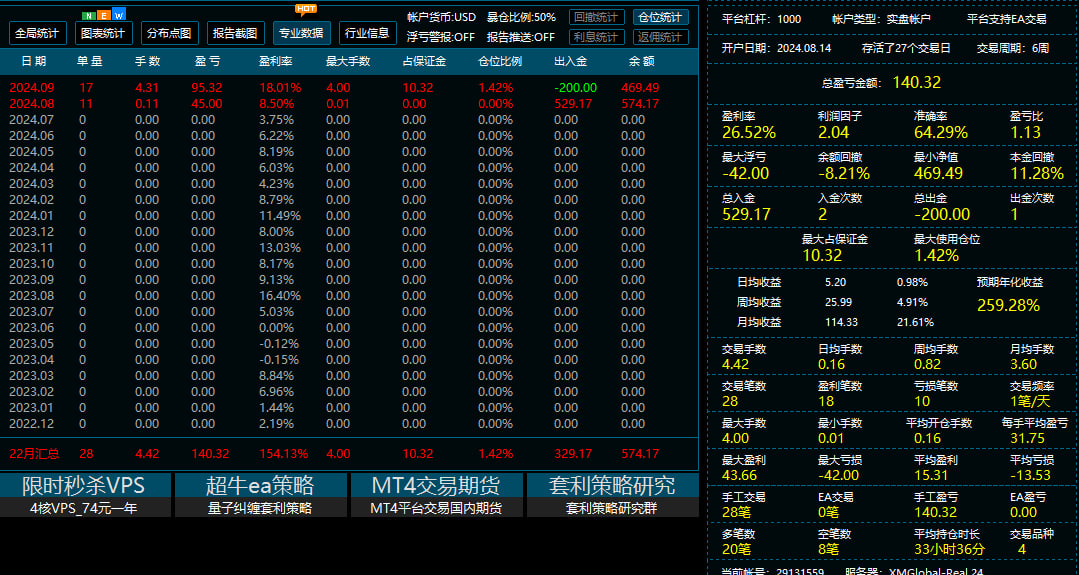Click the 回撤统计 button
This screenshot has height=575, width=1079.
(597, 17)
